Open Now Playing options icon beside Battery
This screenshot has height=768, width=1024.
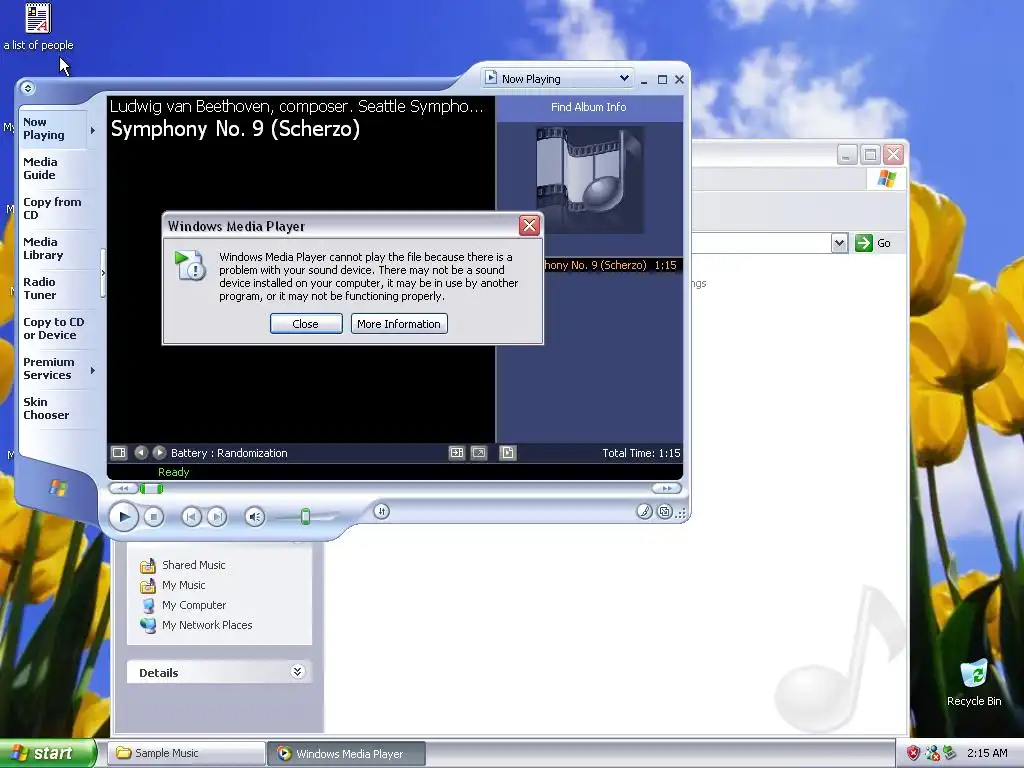pos(119,453)
